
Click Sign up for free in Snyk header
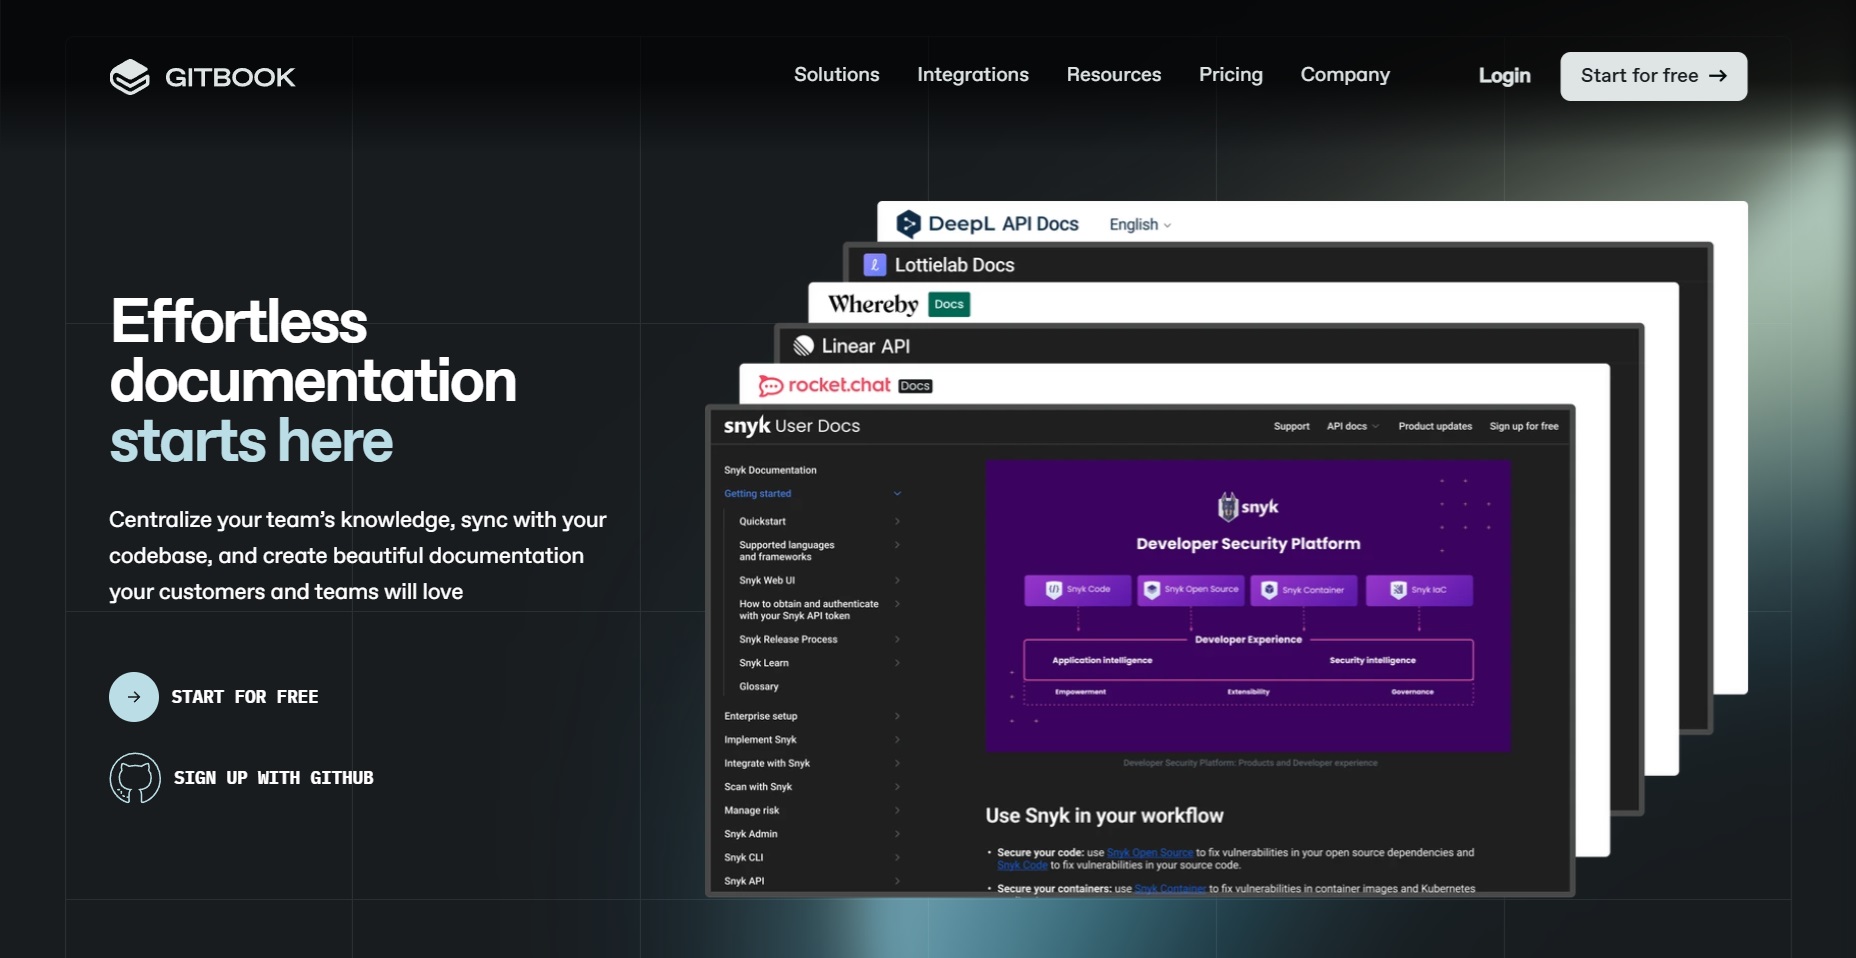point(1524,426)
